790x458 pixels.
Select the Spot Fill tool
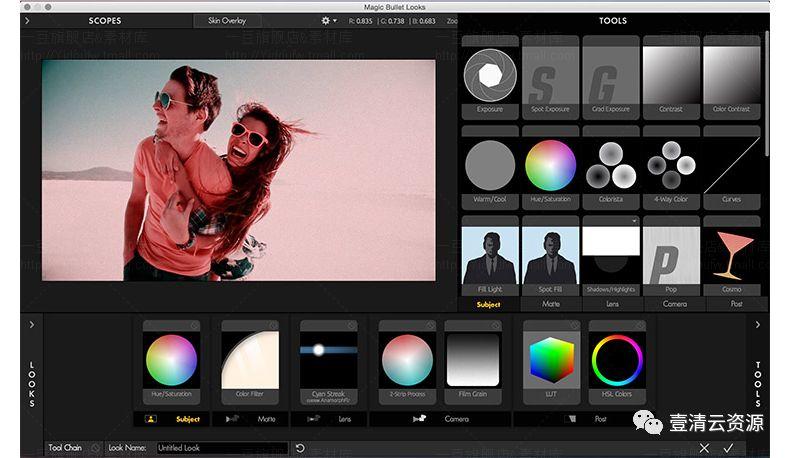[x=550, y=256]
